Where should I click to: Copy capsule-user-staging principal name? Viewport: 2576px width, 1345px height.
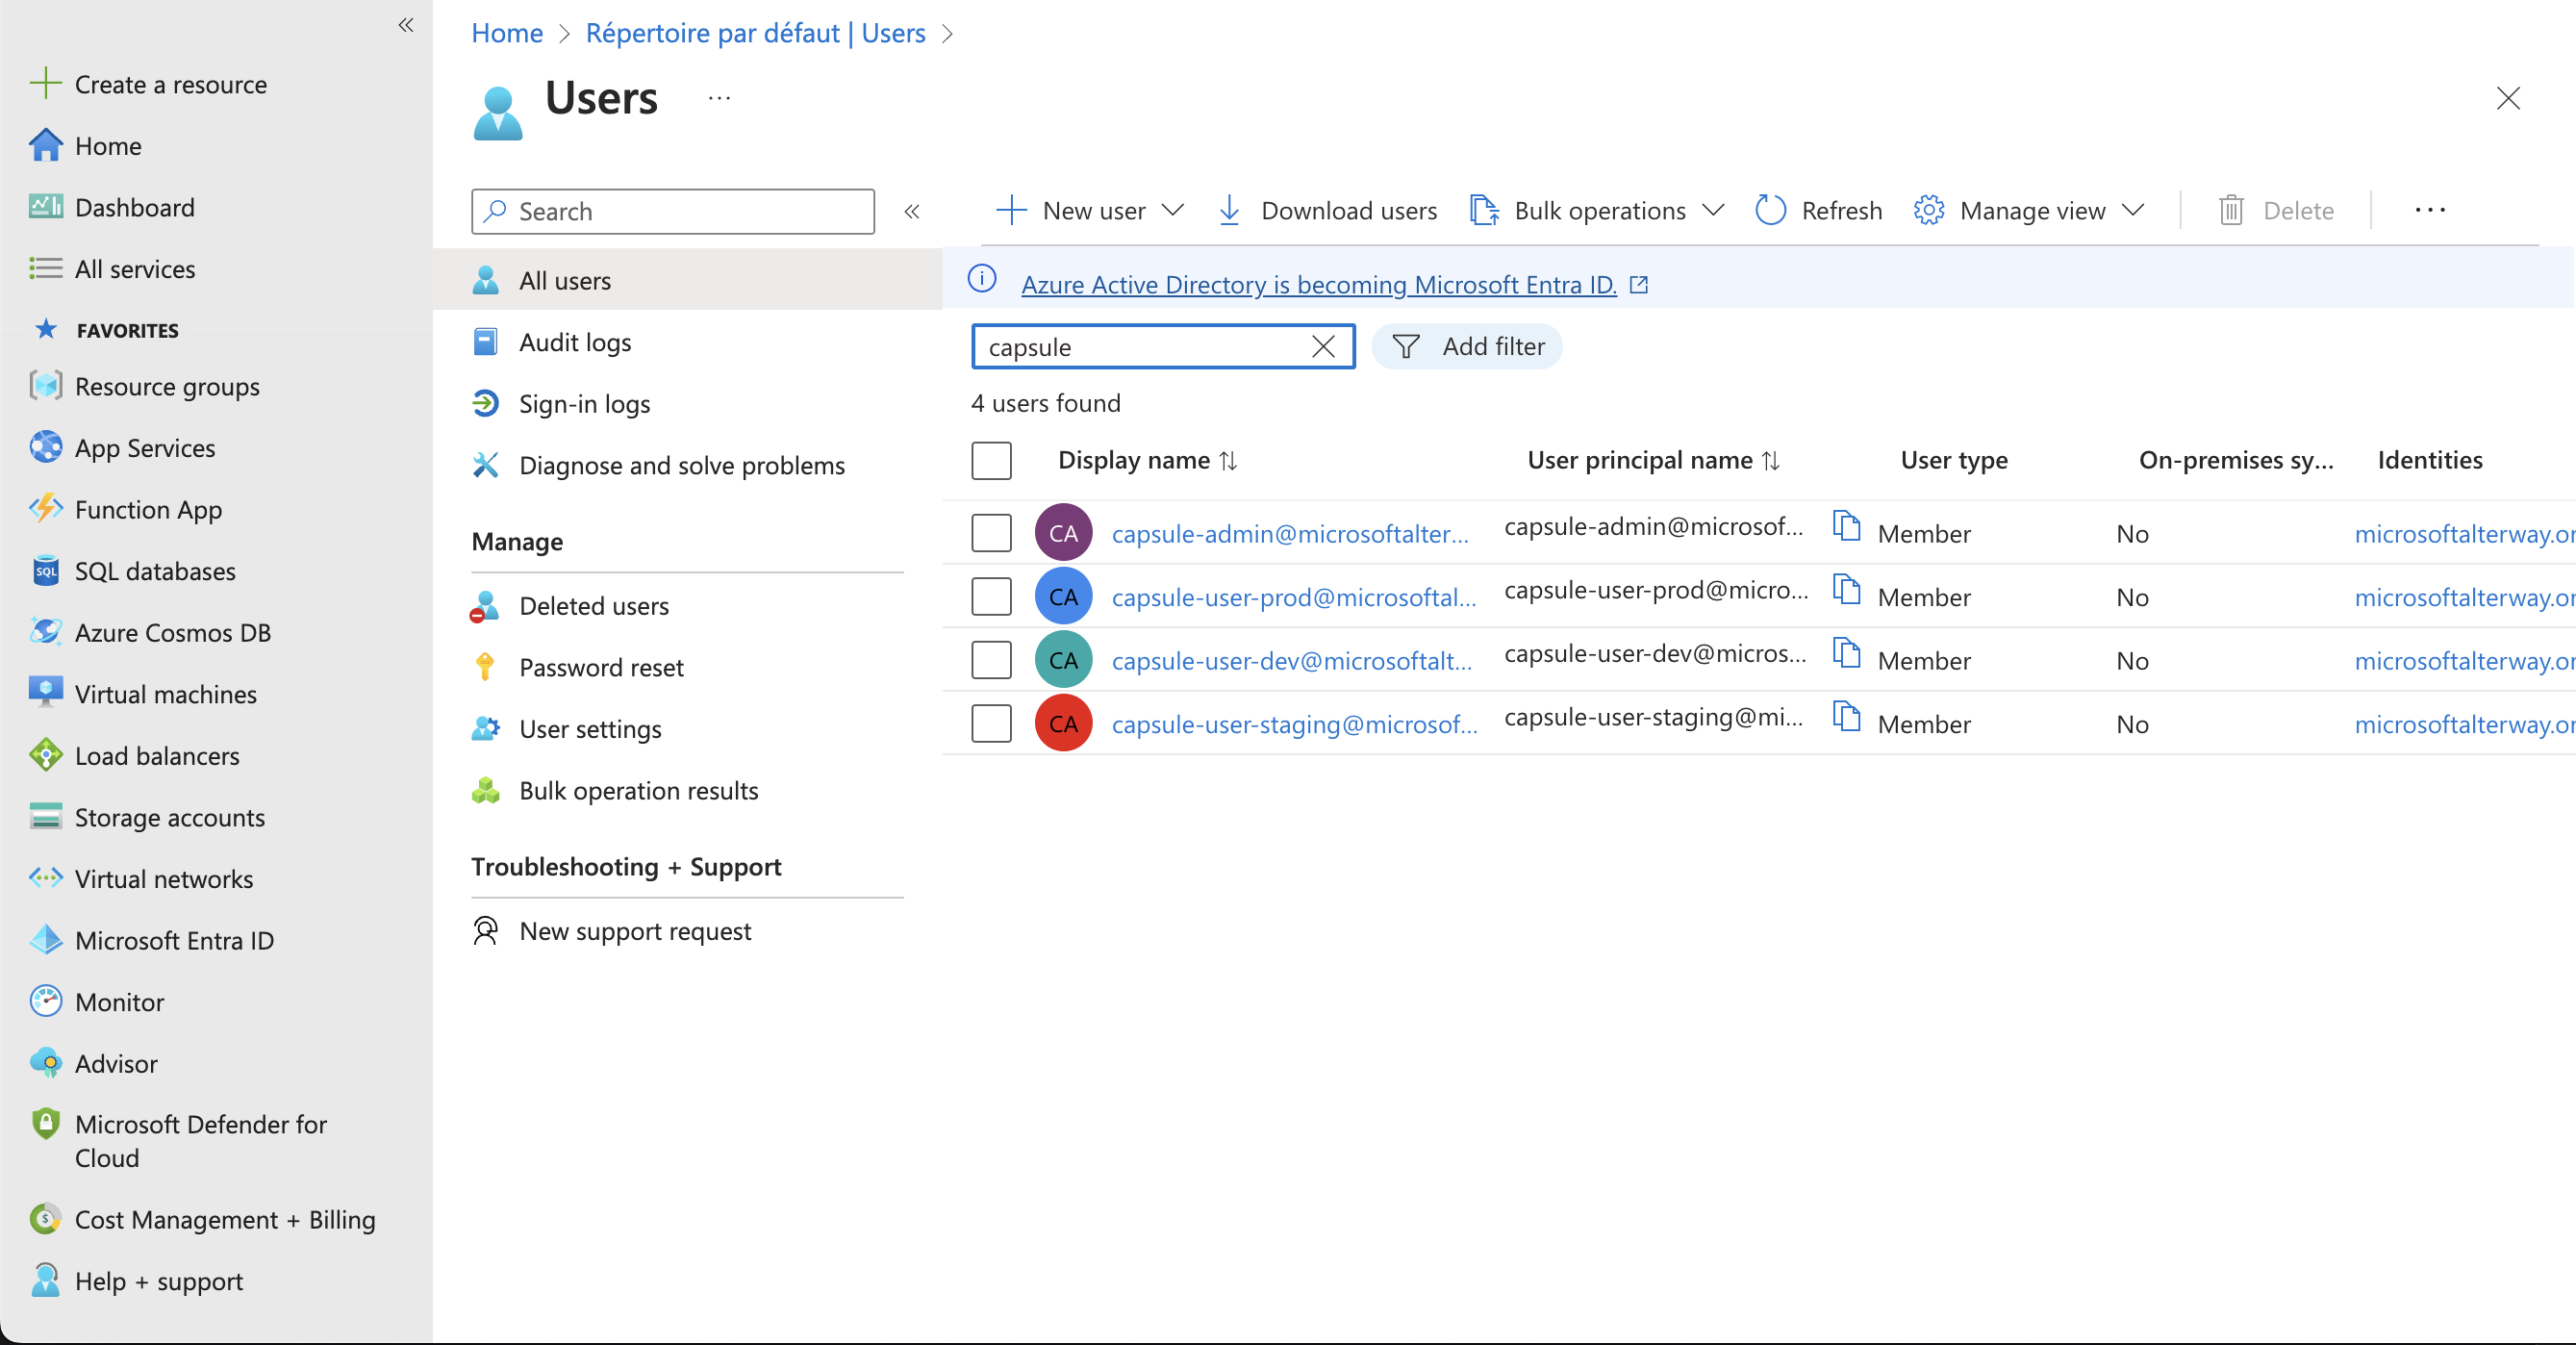pos(1846,717)
